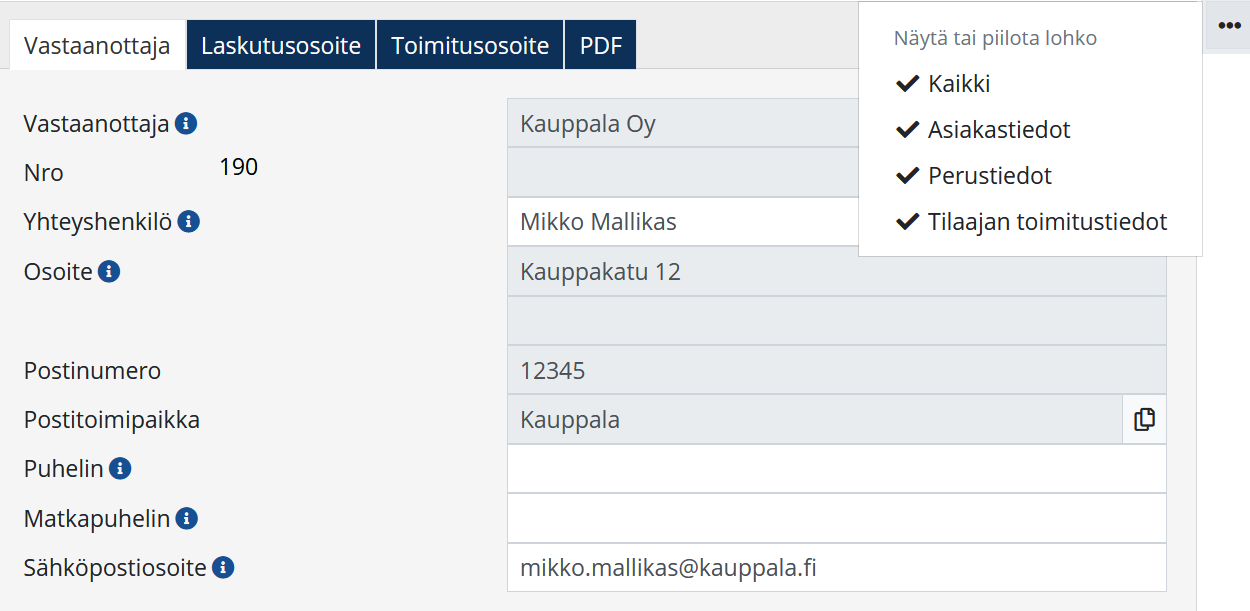This screenshot has width=1250, height=611.
Task: Click the info icon next to Matkapuhelin
Action: point(186,518)
